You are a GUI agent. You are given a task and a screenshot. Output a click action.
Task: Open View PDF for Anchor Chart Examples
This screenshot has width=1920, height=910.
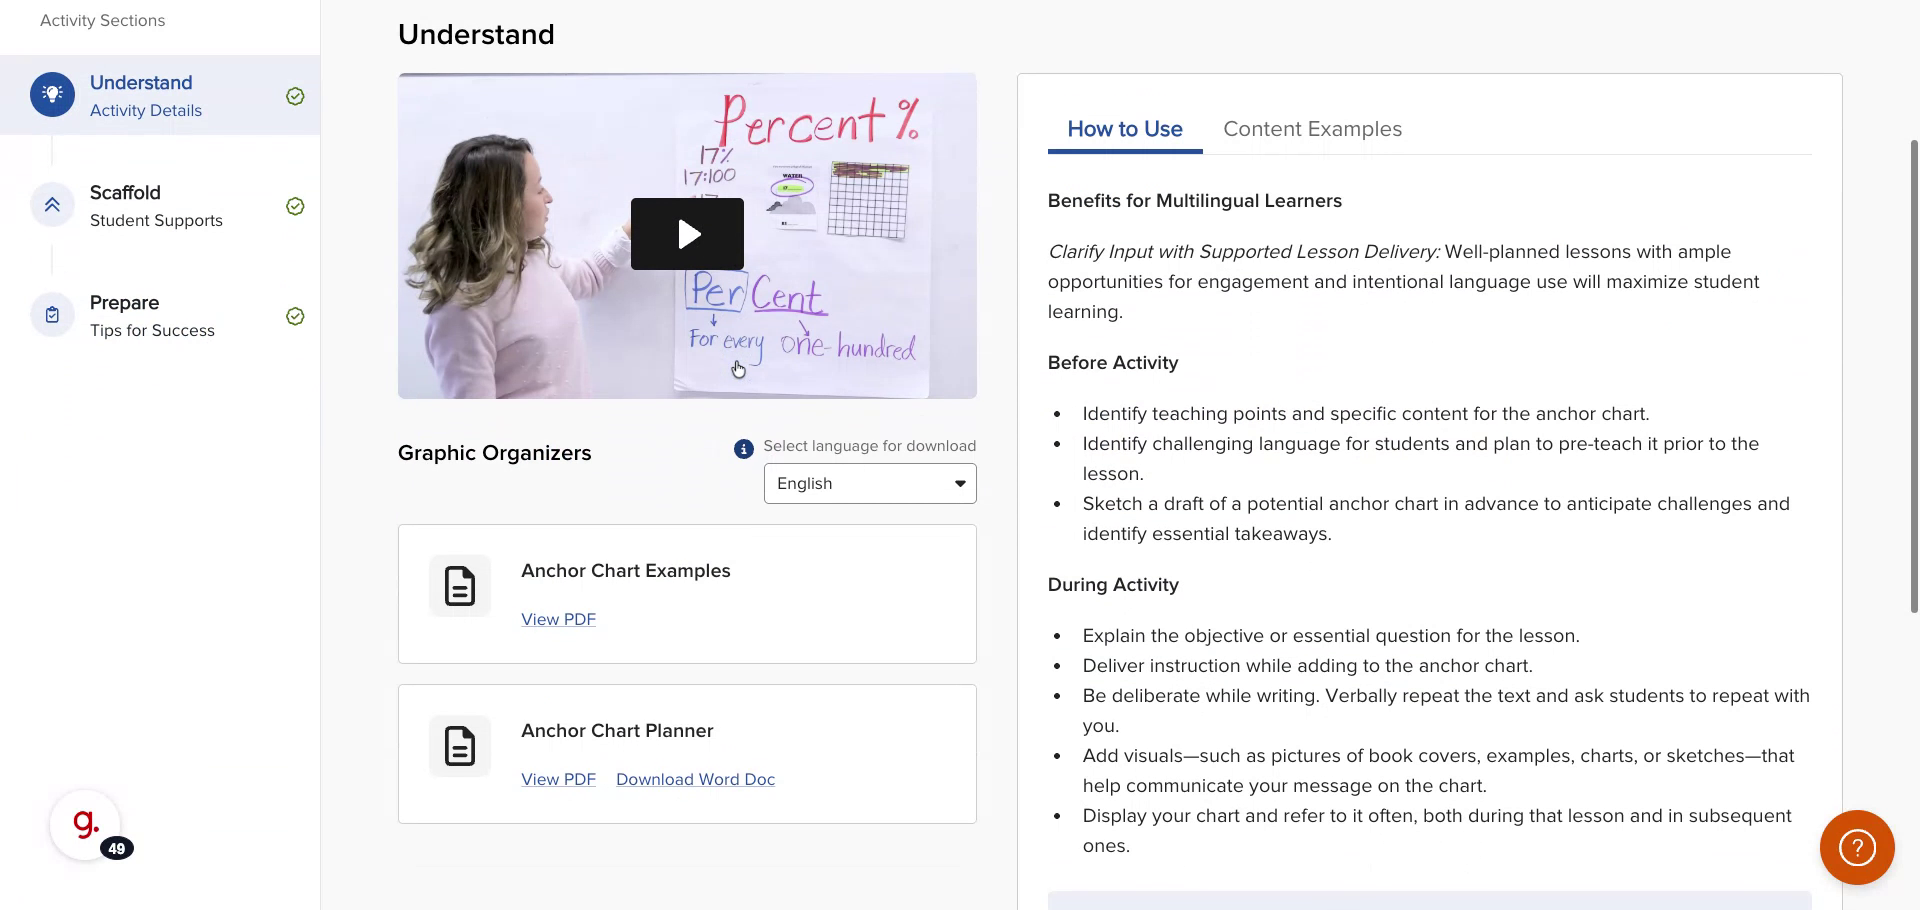558,619
